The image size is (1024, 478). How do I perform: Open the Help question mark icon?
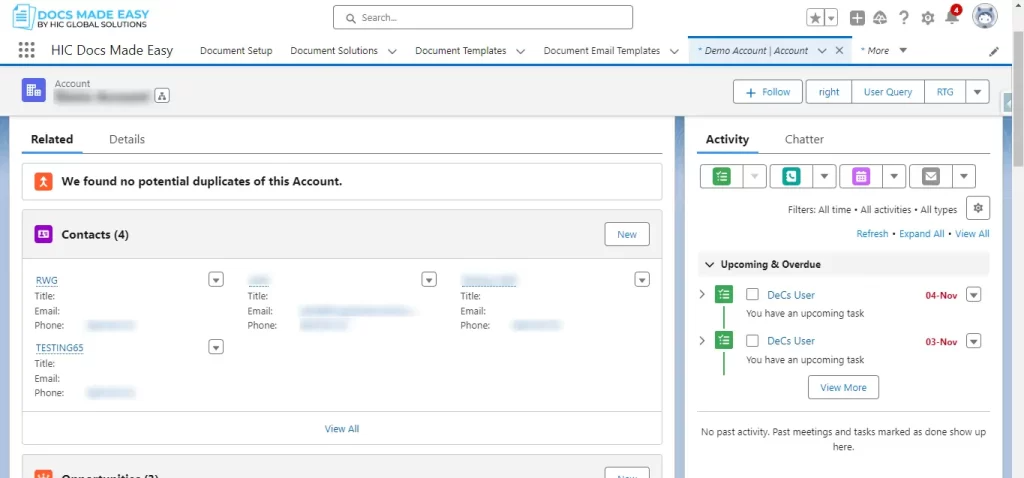[904, 18]
